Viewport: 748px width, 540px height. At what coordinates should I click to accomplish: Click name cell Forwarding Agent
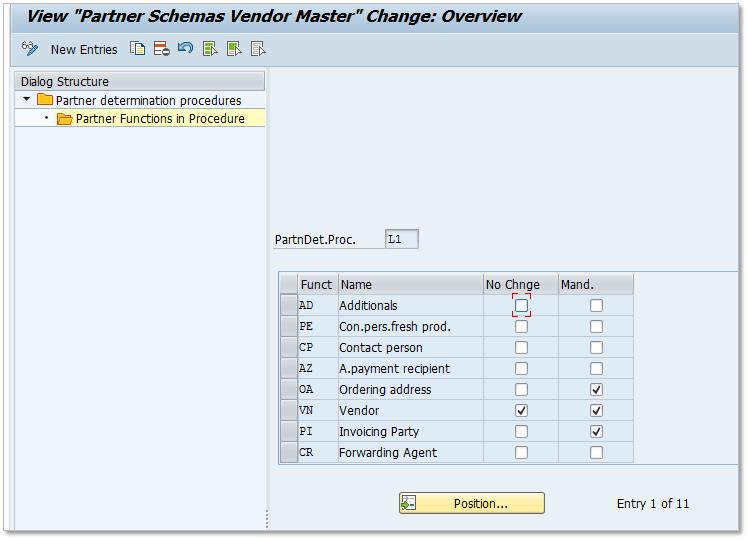click(411, 452)
